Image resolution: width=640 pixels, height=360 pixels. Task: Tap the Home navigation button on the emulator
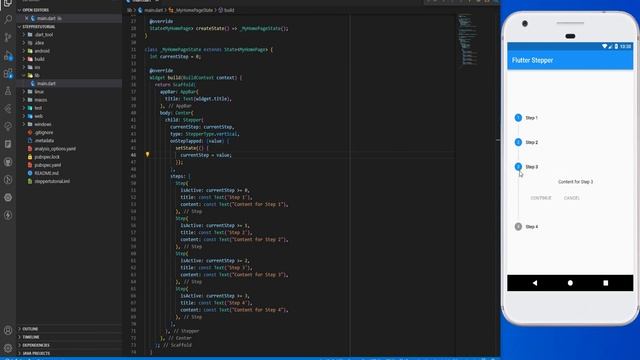pos(570,283)
